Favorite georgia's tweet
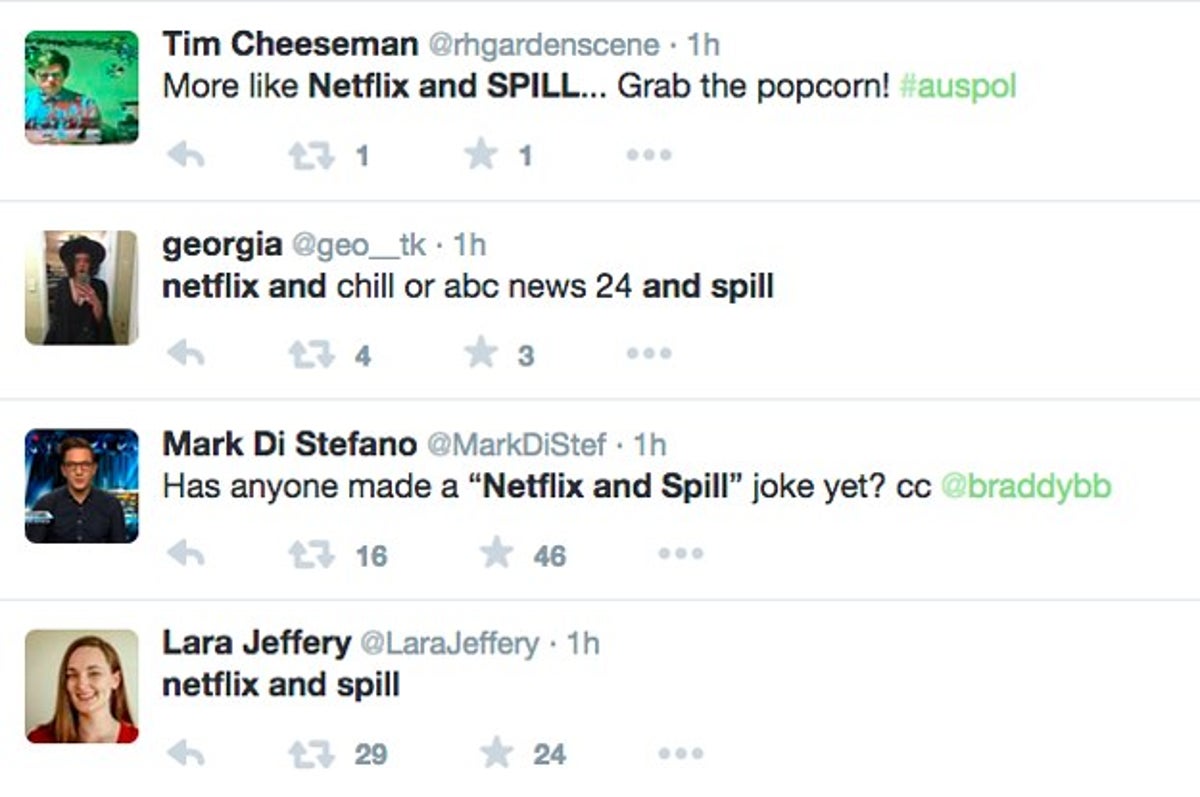 coord(479,352)
